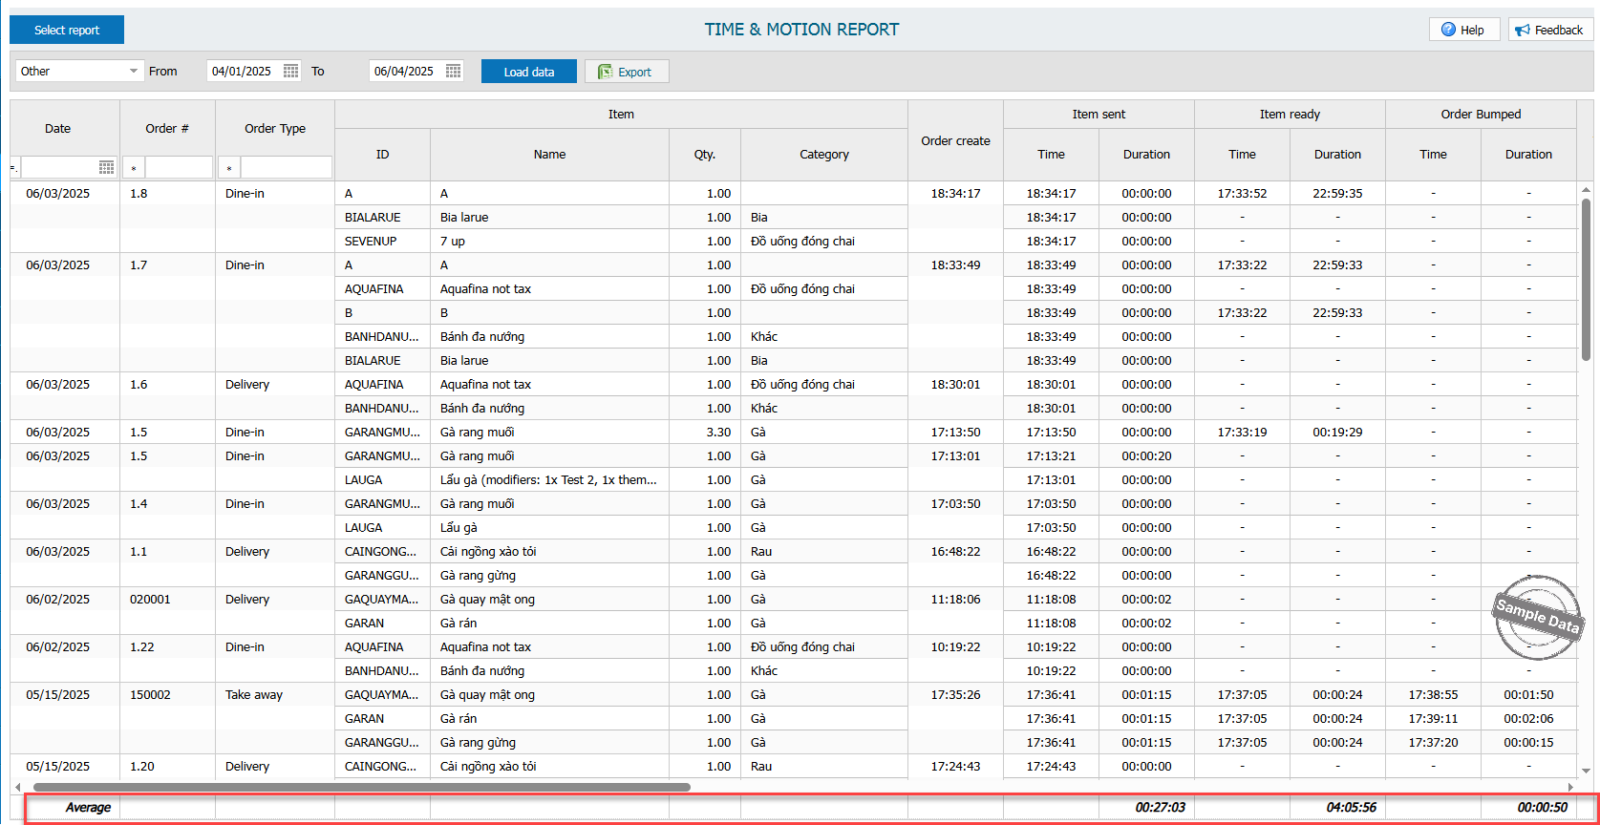Click the scroll up arrow
Screen dimensions: 1600x825
1586,189
